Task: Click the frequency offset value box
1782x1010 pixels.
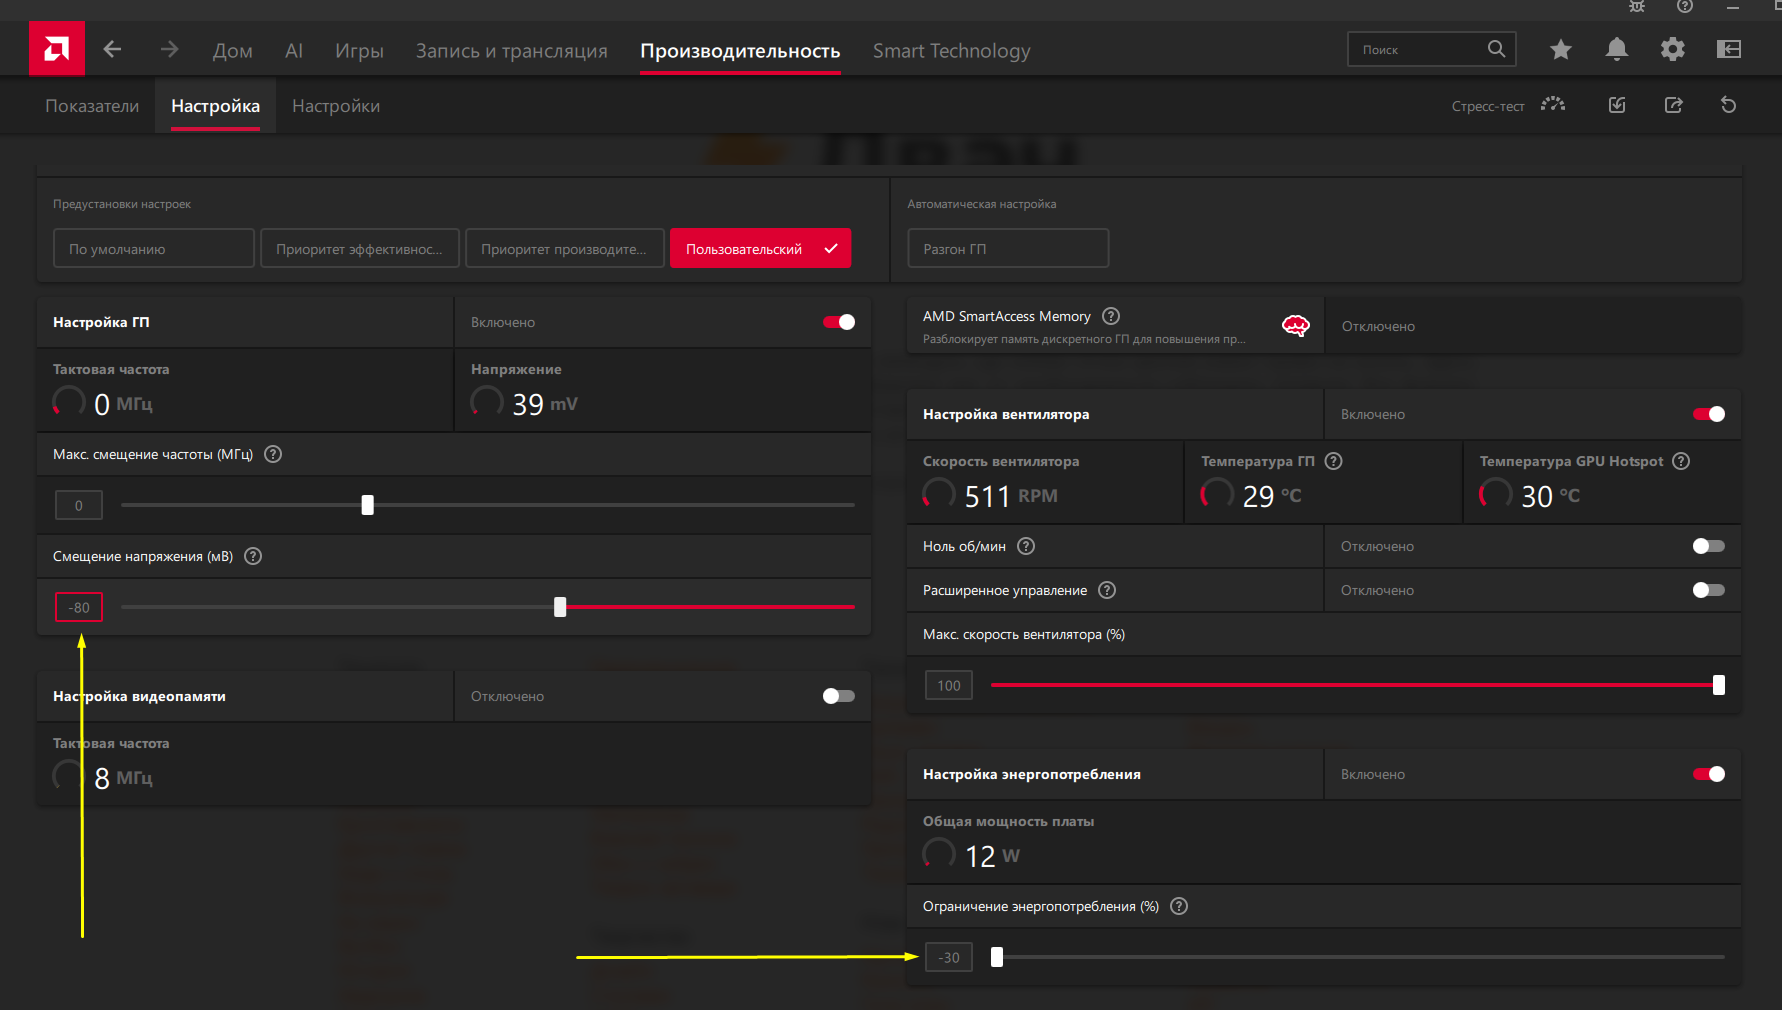Action: coord(79,505)
